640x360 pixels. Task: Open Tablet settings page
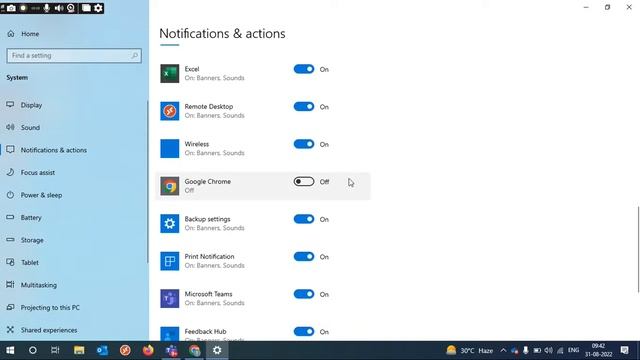73,262
